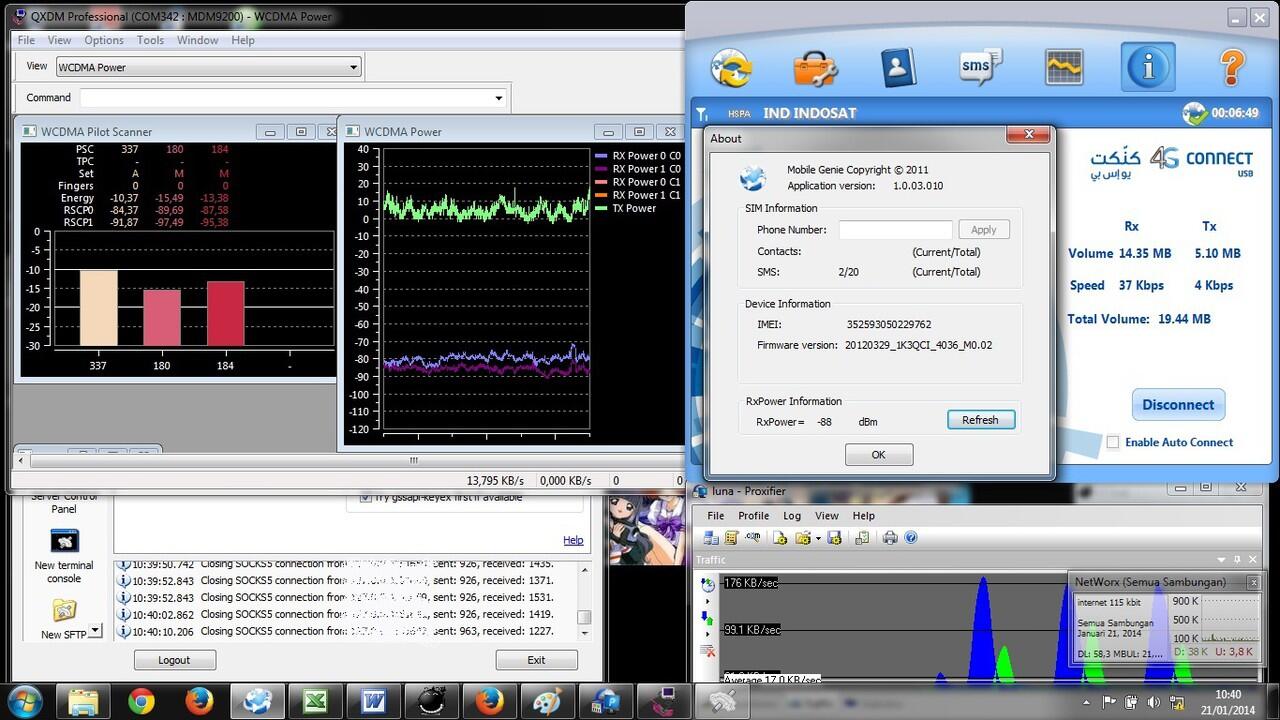Open the Help link in SSH panel
The height and width of the screenshot is (720, 1280).
[x=573, y=540]
